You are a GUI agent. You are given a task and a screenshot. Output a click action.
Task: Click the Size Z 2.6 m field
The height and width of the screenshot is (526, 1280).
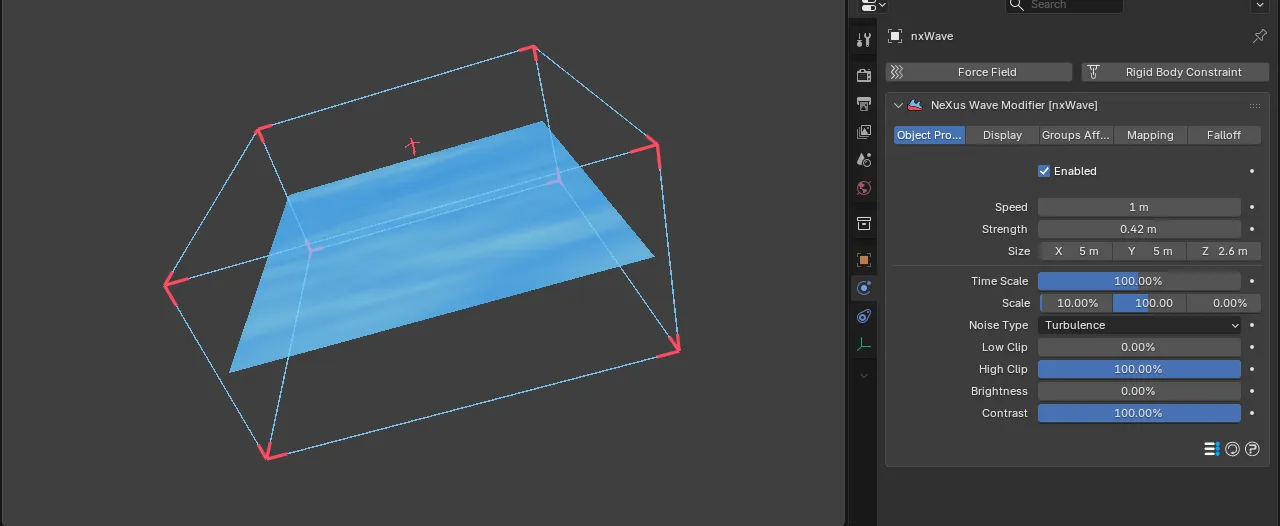[x=1224, y=251]
